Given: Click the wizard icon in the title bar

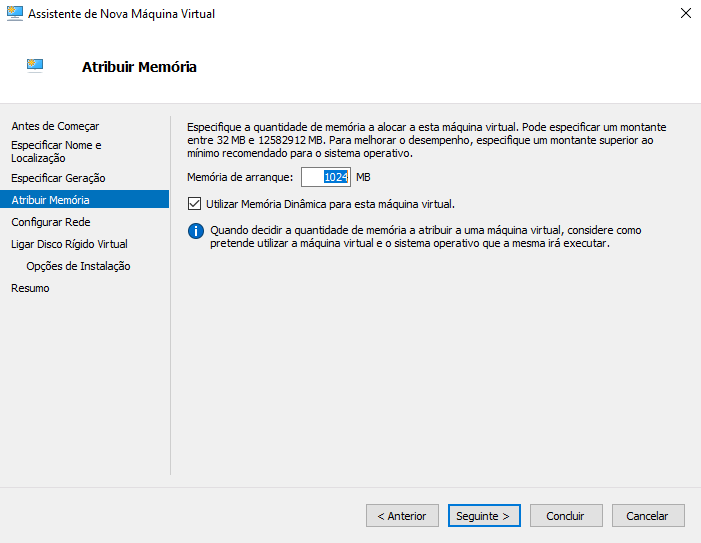Looking at the screenshot, I should 15,14.
